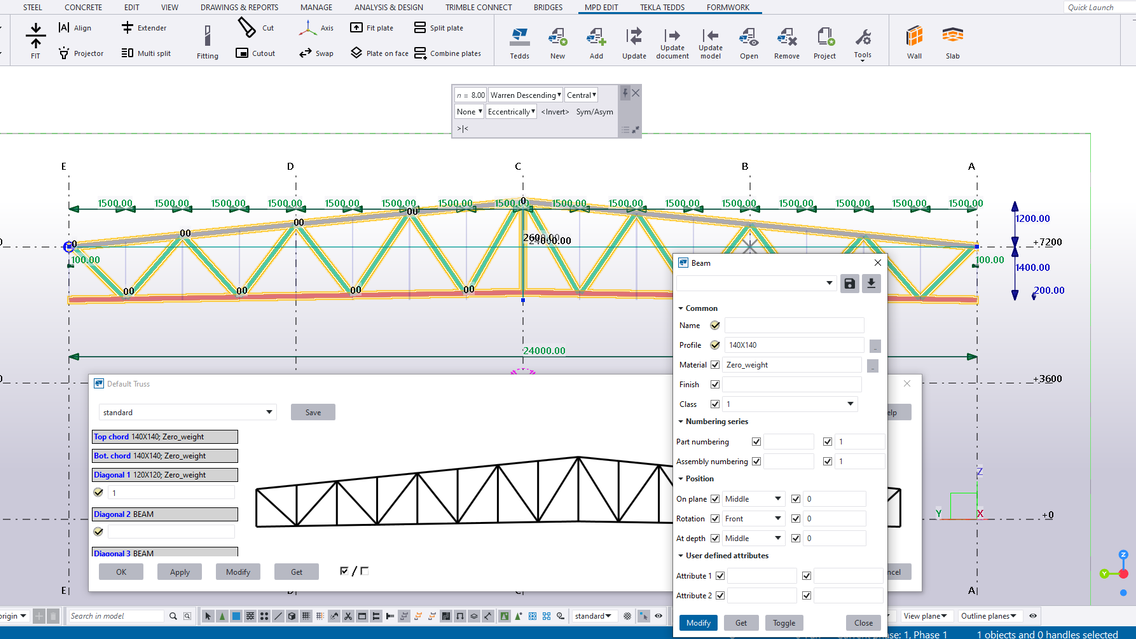Screen dimensions: 1136x639
Task: Open the TEKLA TEDDS tab
Action: tap(662, 7)
